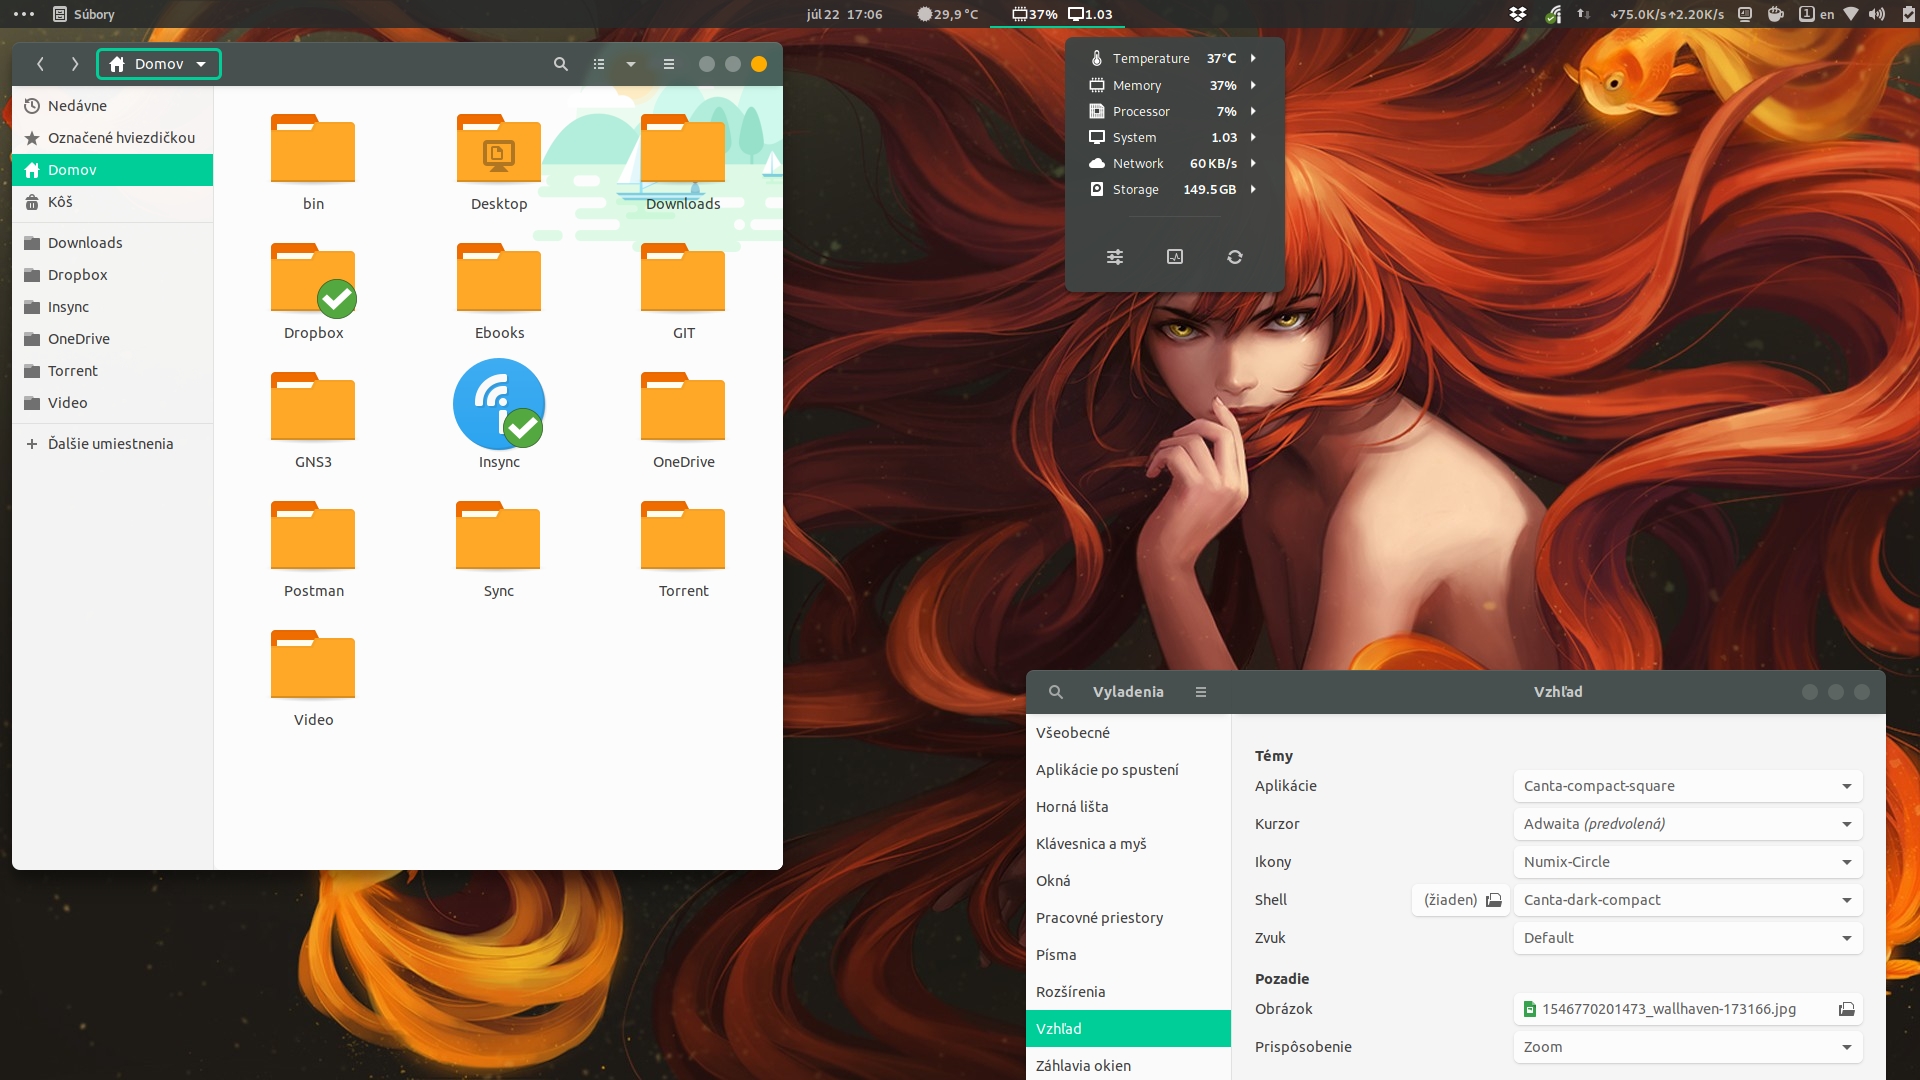Select the Postman folder icon
The width and height of the screenshot is (1920, 1080).
[313, 536]
